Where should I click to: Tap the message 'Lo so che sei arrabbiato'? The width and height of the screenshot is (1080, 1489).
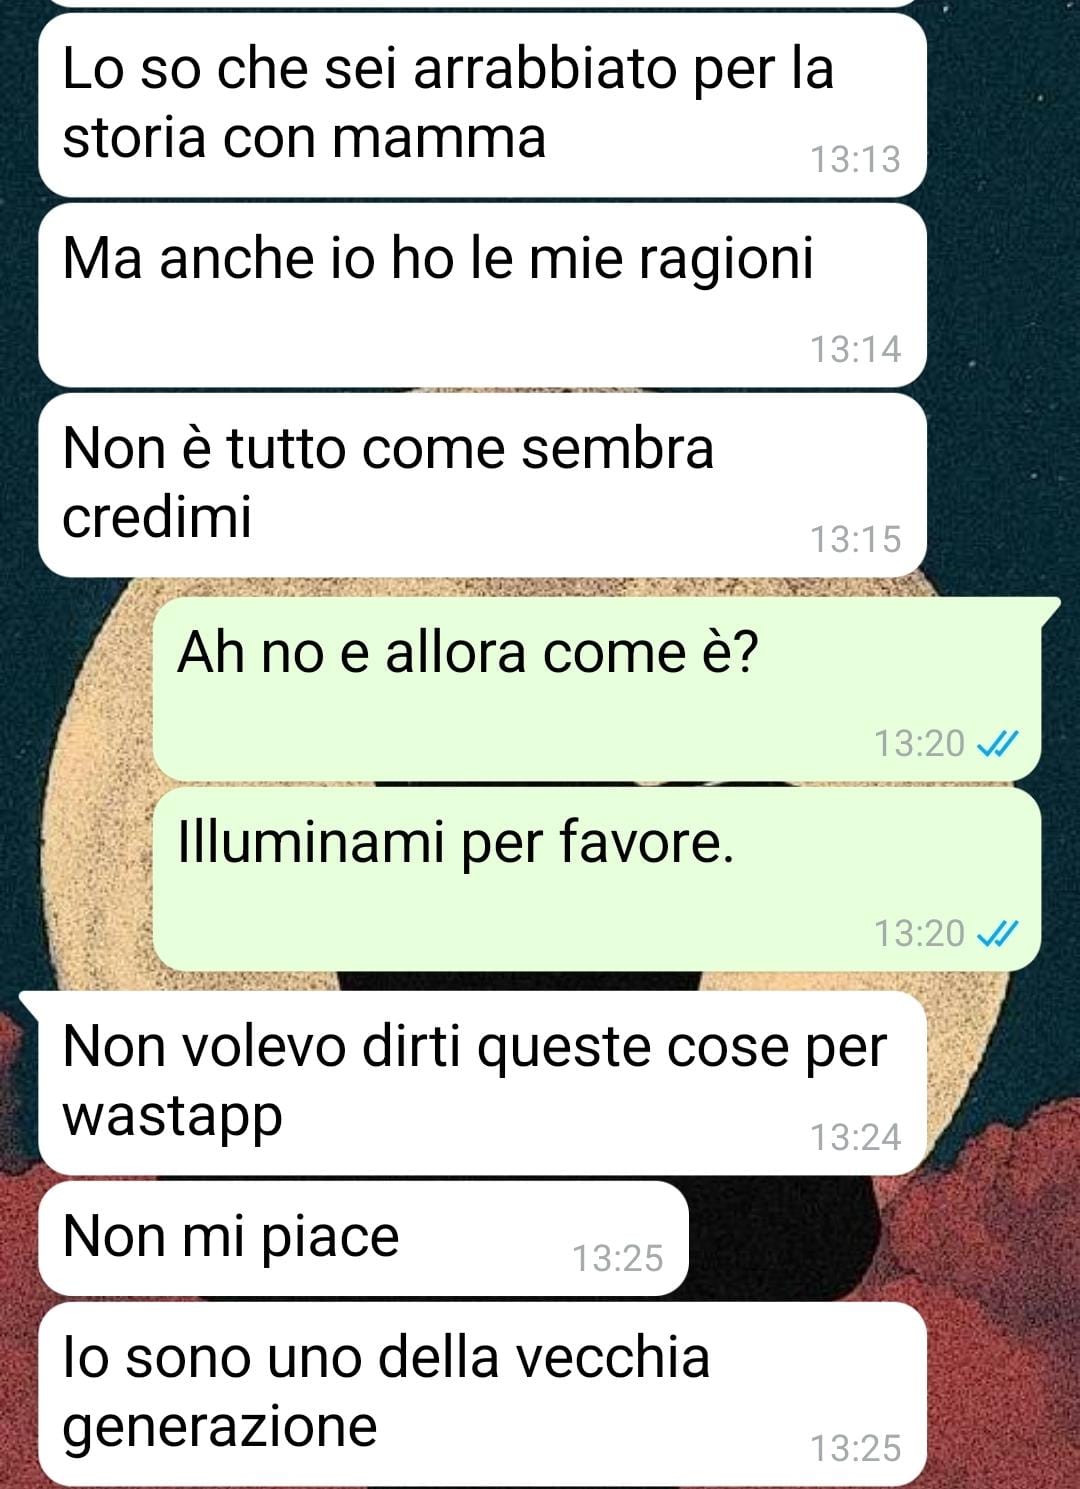pos(482,105)
